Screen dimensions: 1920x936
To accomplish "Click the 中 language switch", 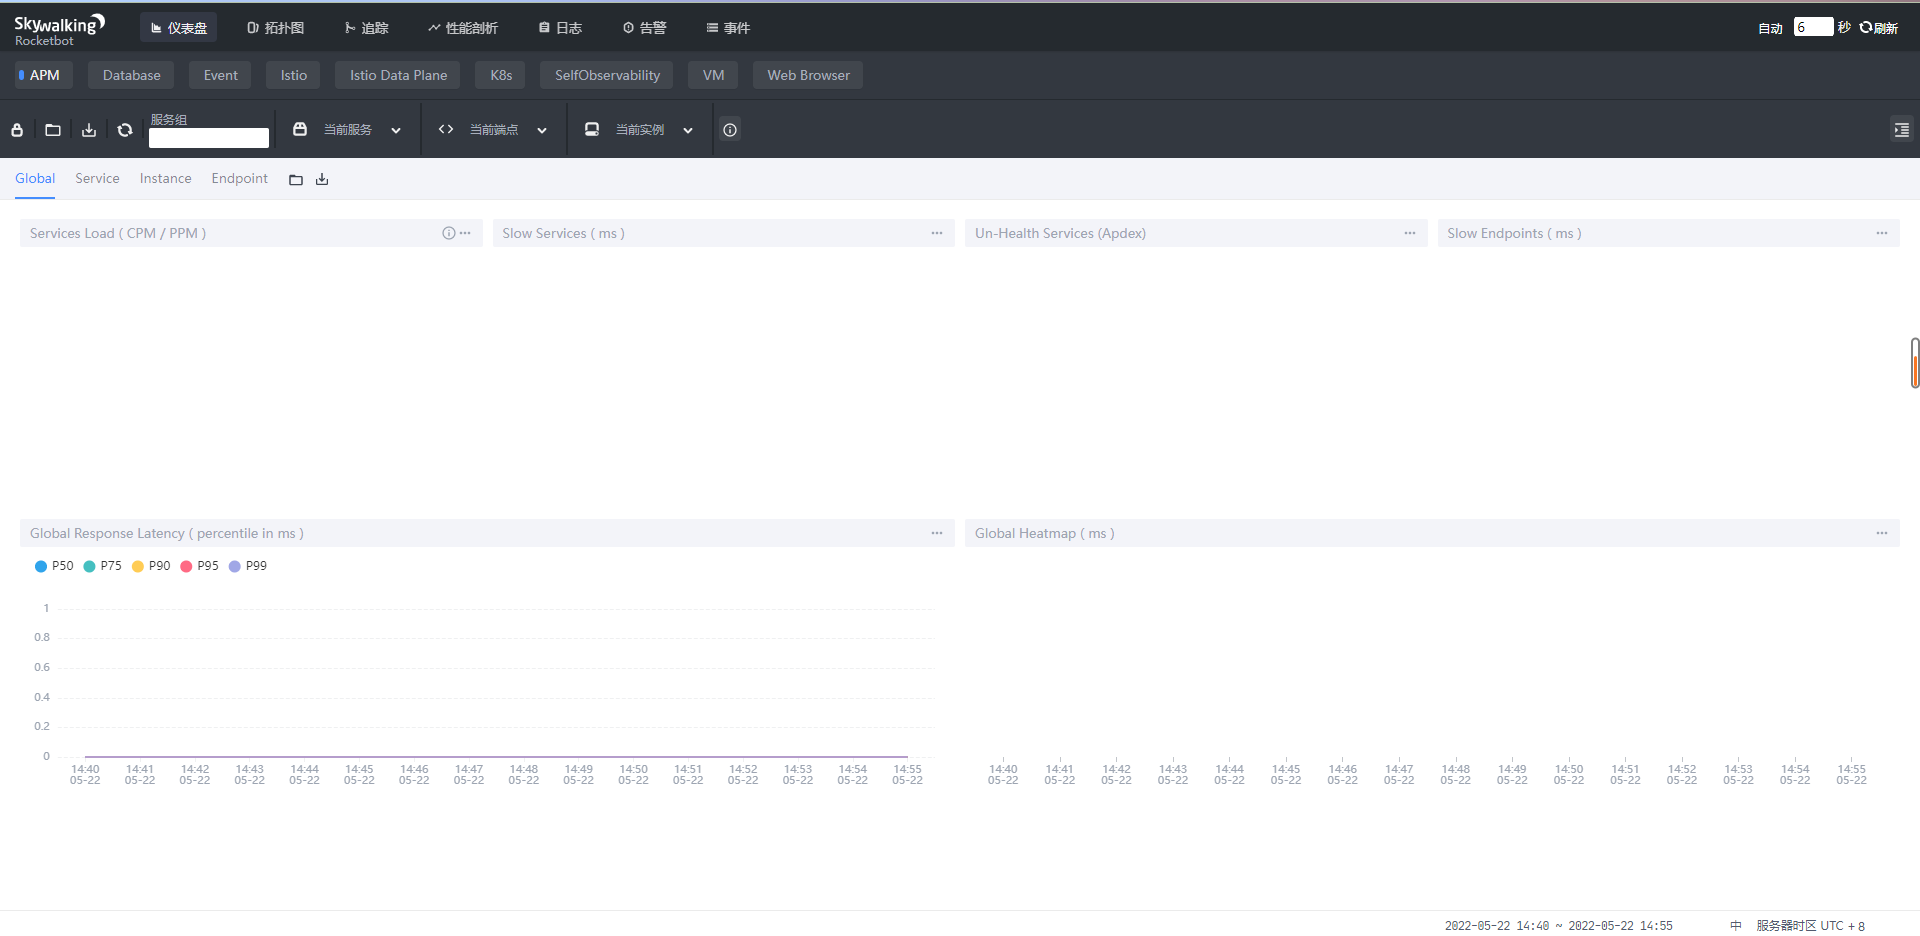I will [1735, 926].
